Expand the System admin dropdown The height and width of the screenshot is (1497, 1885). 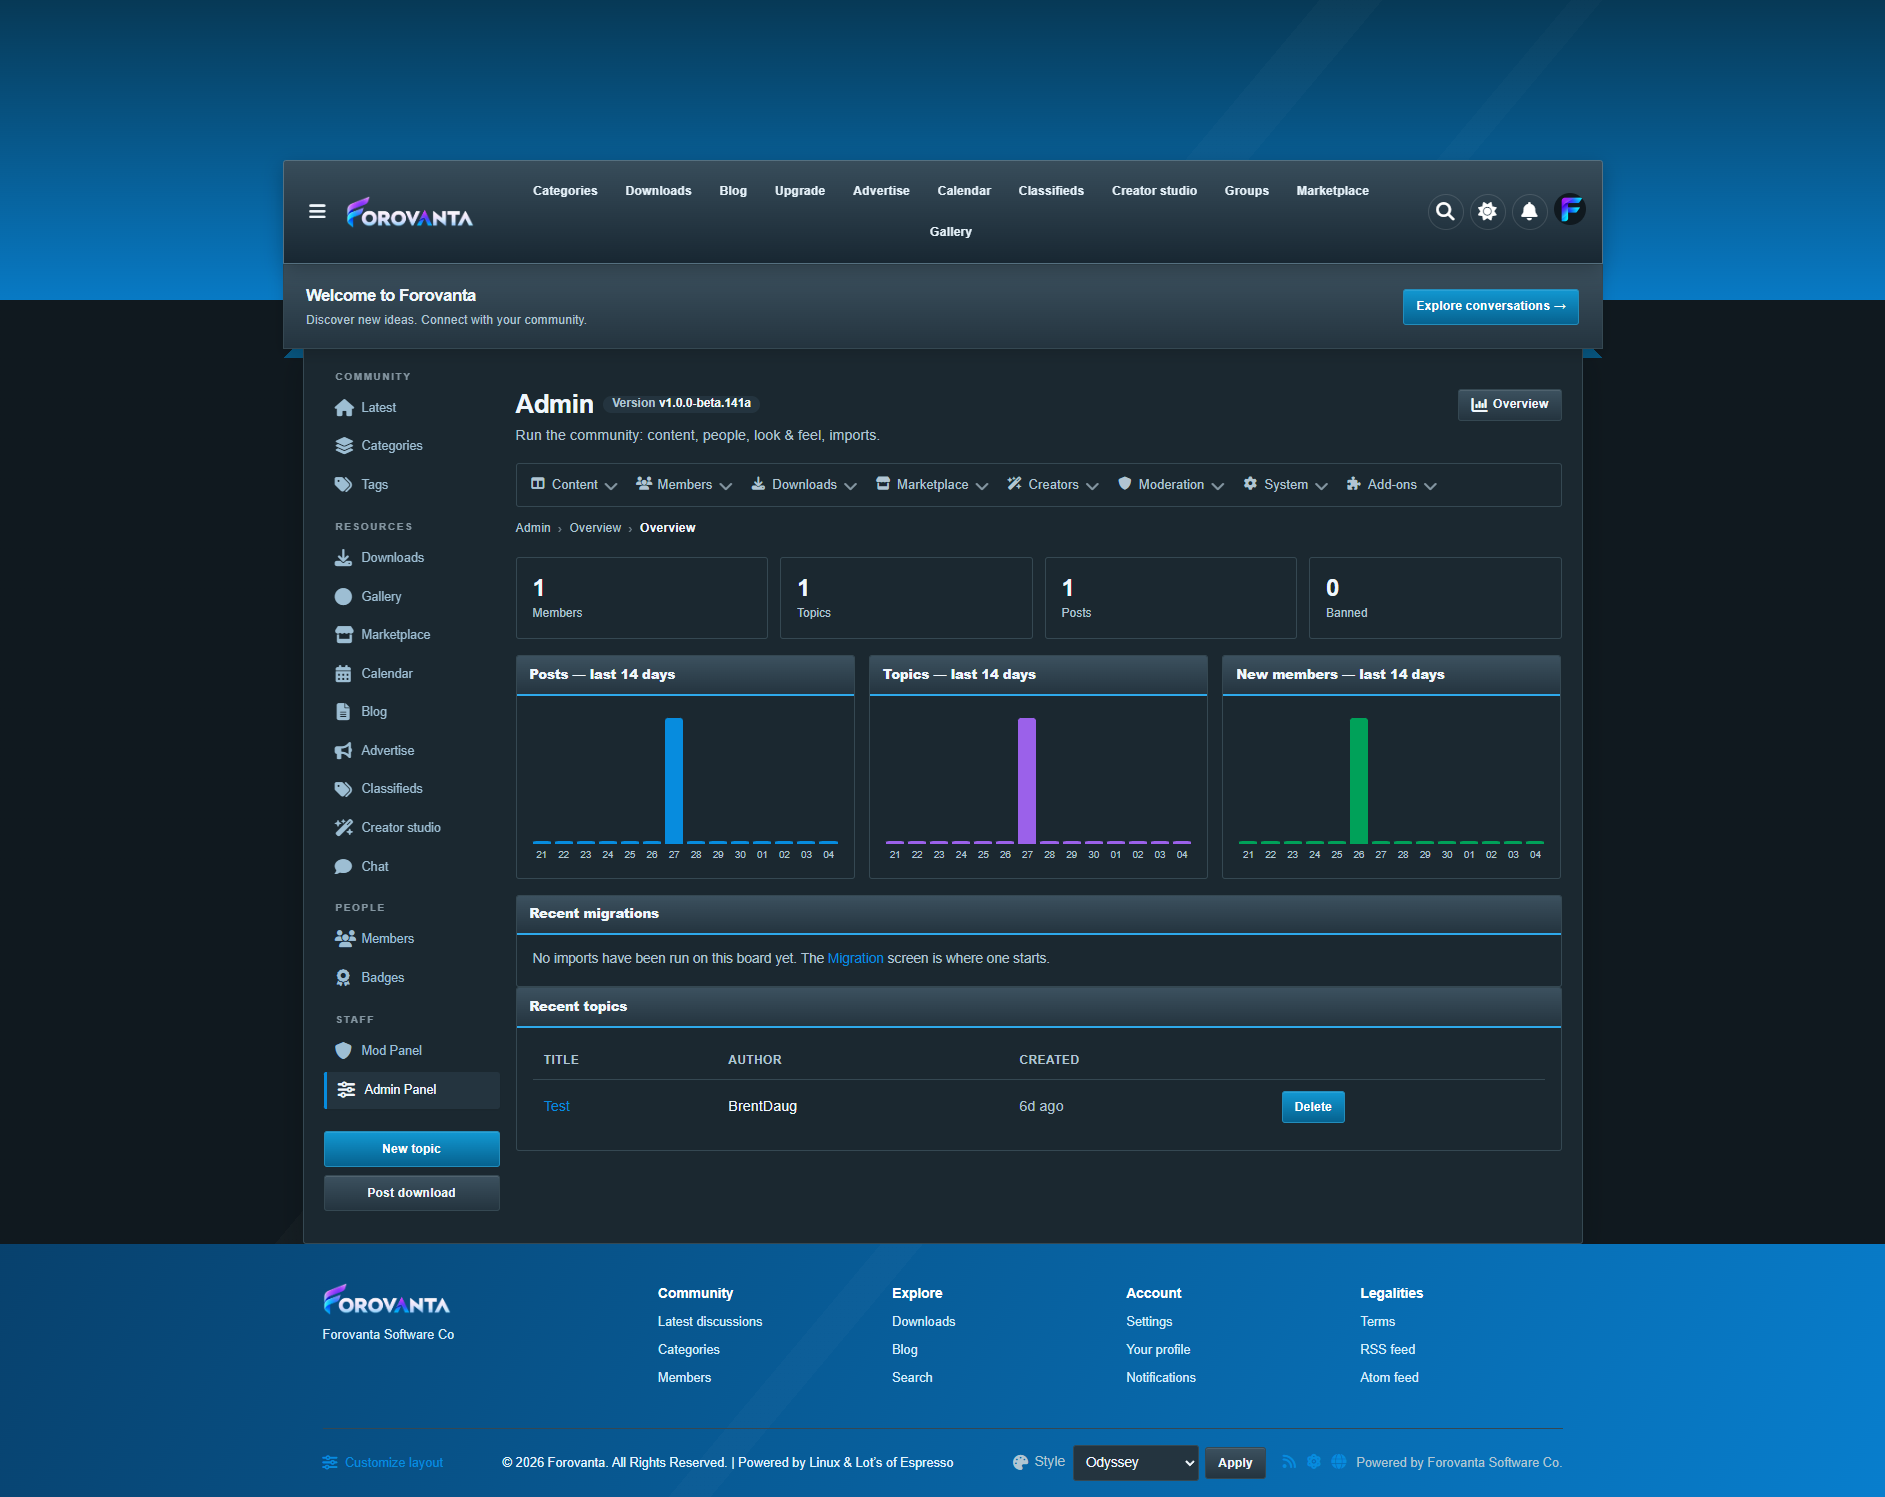(1285, 485)
